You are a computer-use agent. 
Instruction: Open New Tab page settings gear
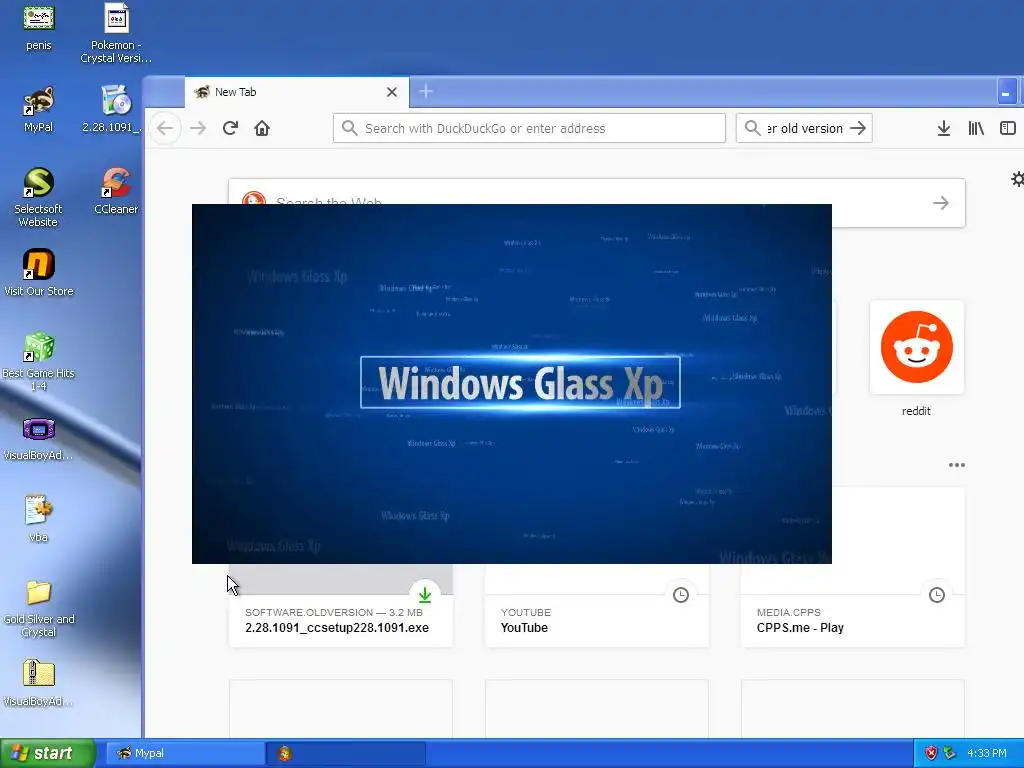coord(1017,179)
